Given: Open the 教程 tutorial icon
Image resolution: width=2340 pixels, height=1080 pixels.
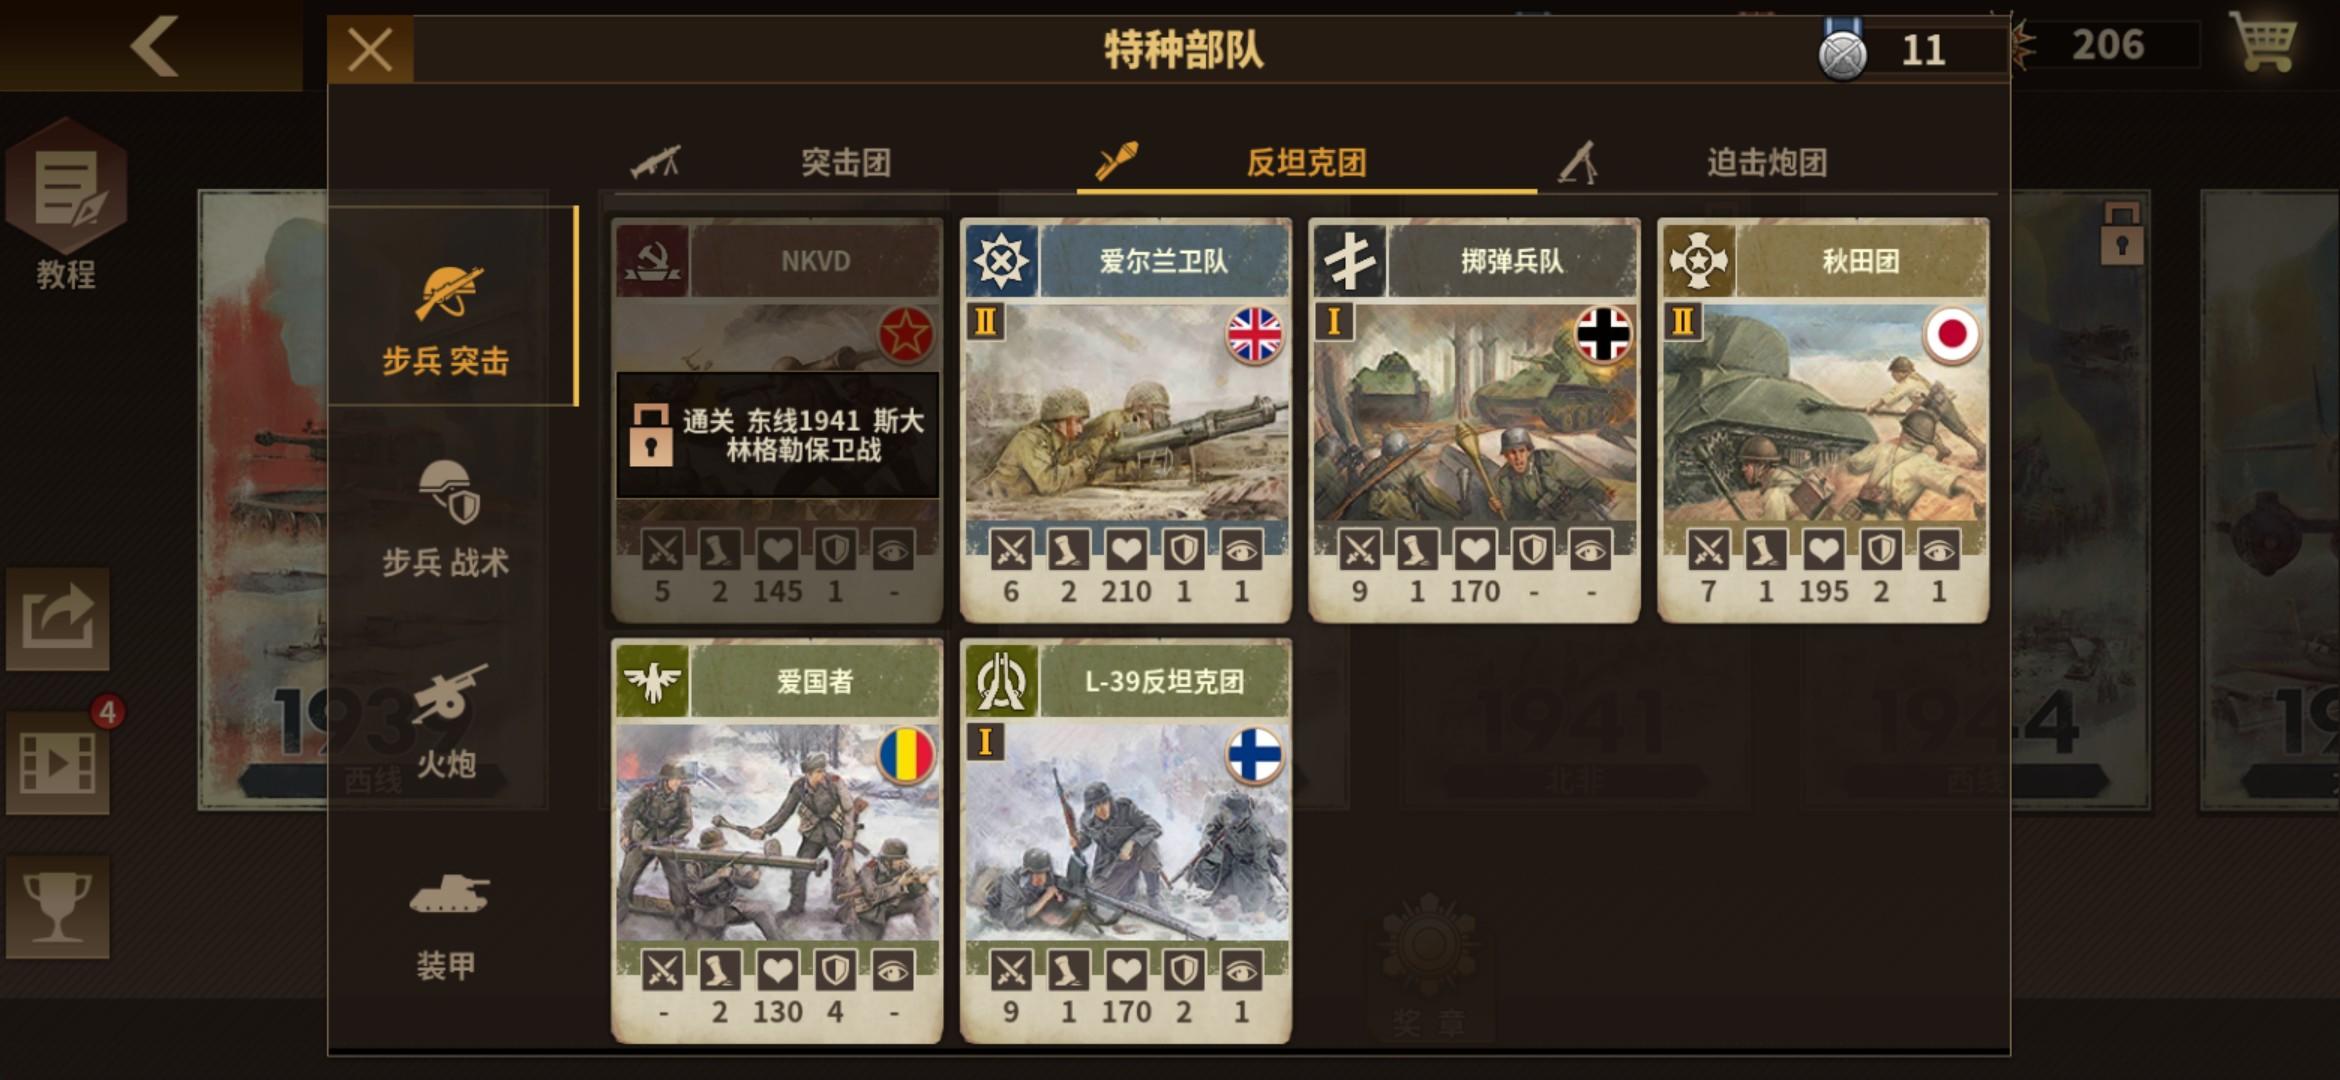Looking at the screenshot, I should [x=66, y=205].
